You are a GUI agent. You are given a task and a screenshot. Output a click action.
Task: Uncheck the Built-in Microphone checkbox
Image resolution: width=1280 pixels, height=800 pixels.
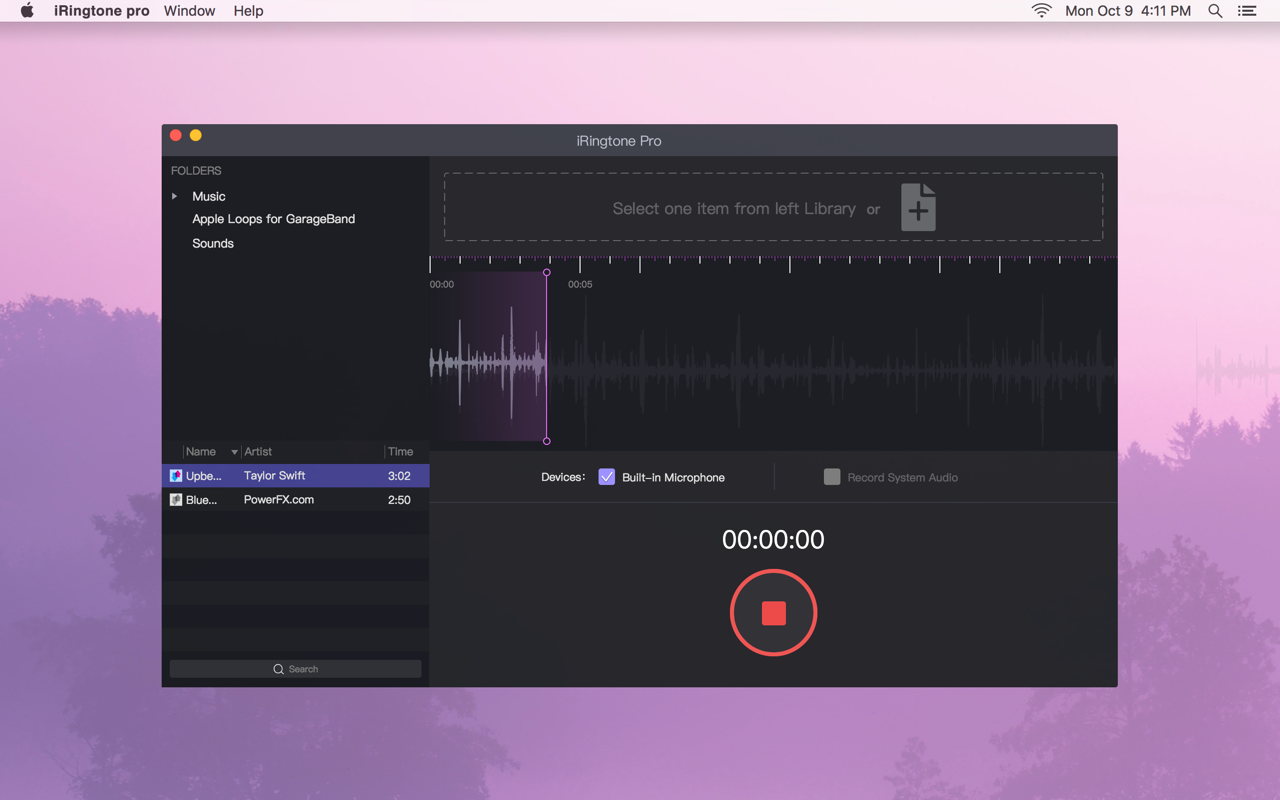click(607, 477)
